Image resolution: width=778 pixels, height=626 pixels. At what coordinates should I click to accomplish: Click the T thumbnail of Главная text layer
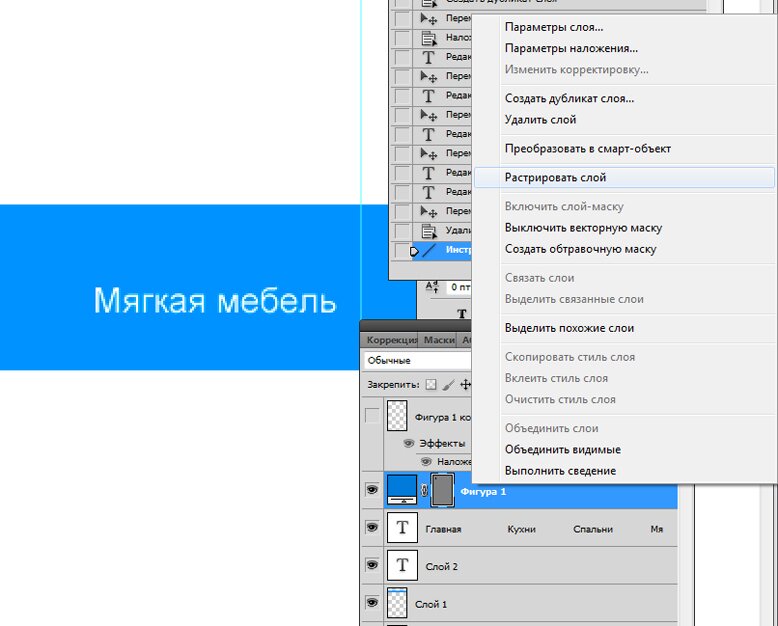pos(402,528)
